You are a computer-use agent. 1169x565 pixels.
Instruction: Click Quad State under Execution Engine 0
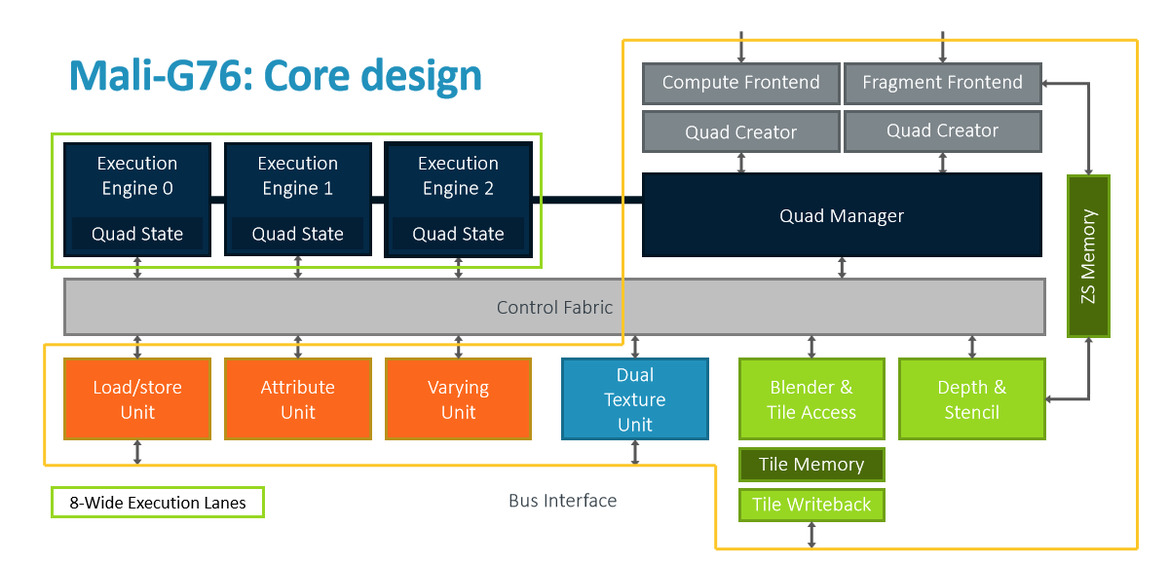(137, 234)
